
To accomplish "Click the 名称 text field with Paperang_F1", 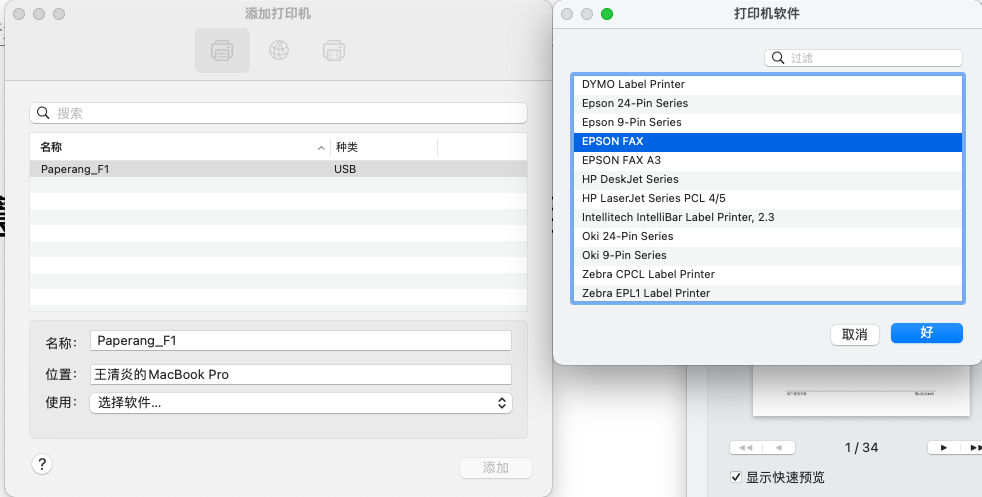I will click(300, 341).
